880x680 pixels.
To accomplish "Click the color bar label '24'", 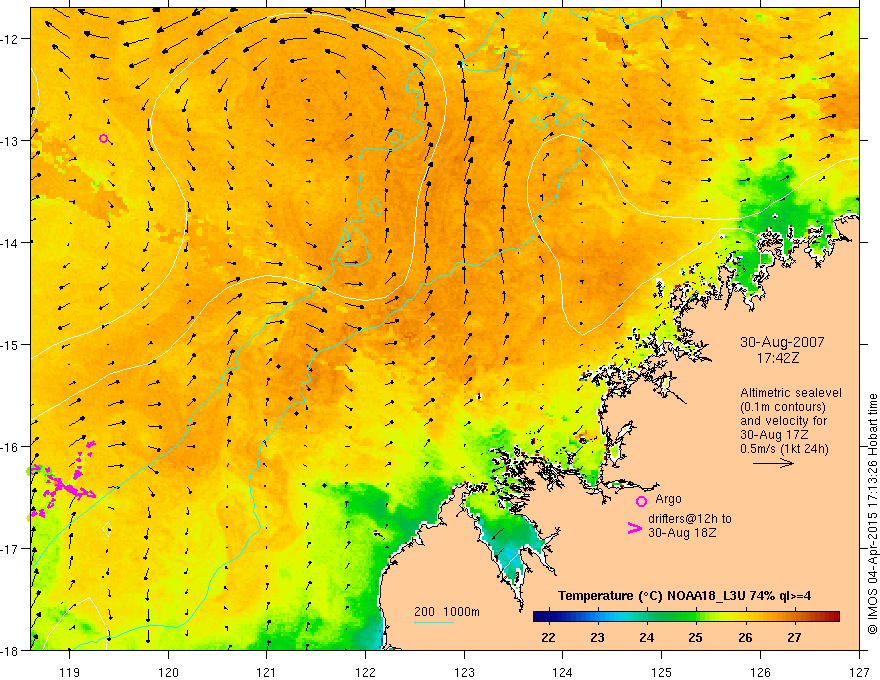I will [x=647, y=637].
